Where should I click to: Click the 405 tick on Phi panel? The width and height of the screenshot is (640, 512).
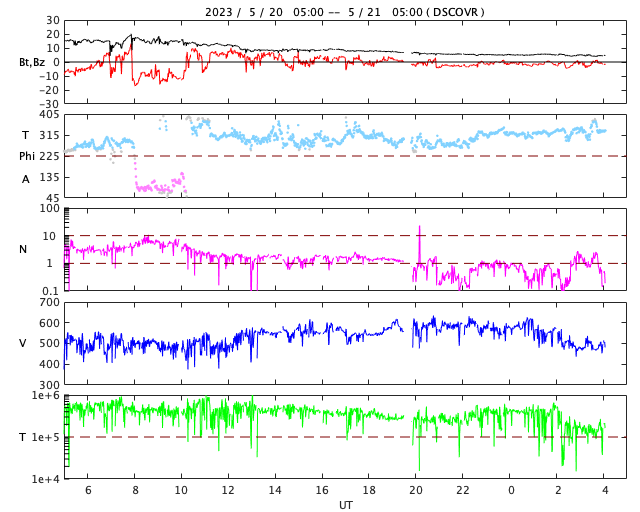[x=49, y=115]
